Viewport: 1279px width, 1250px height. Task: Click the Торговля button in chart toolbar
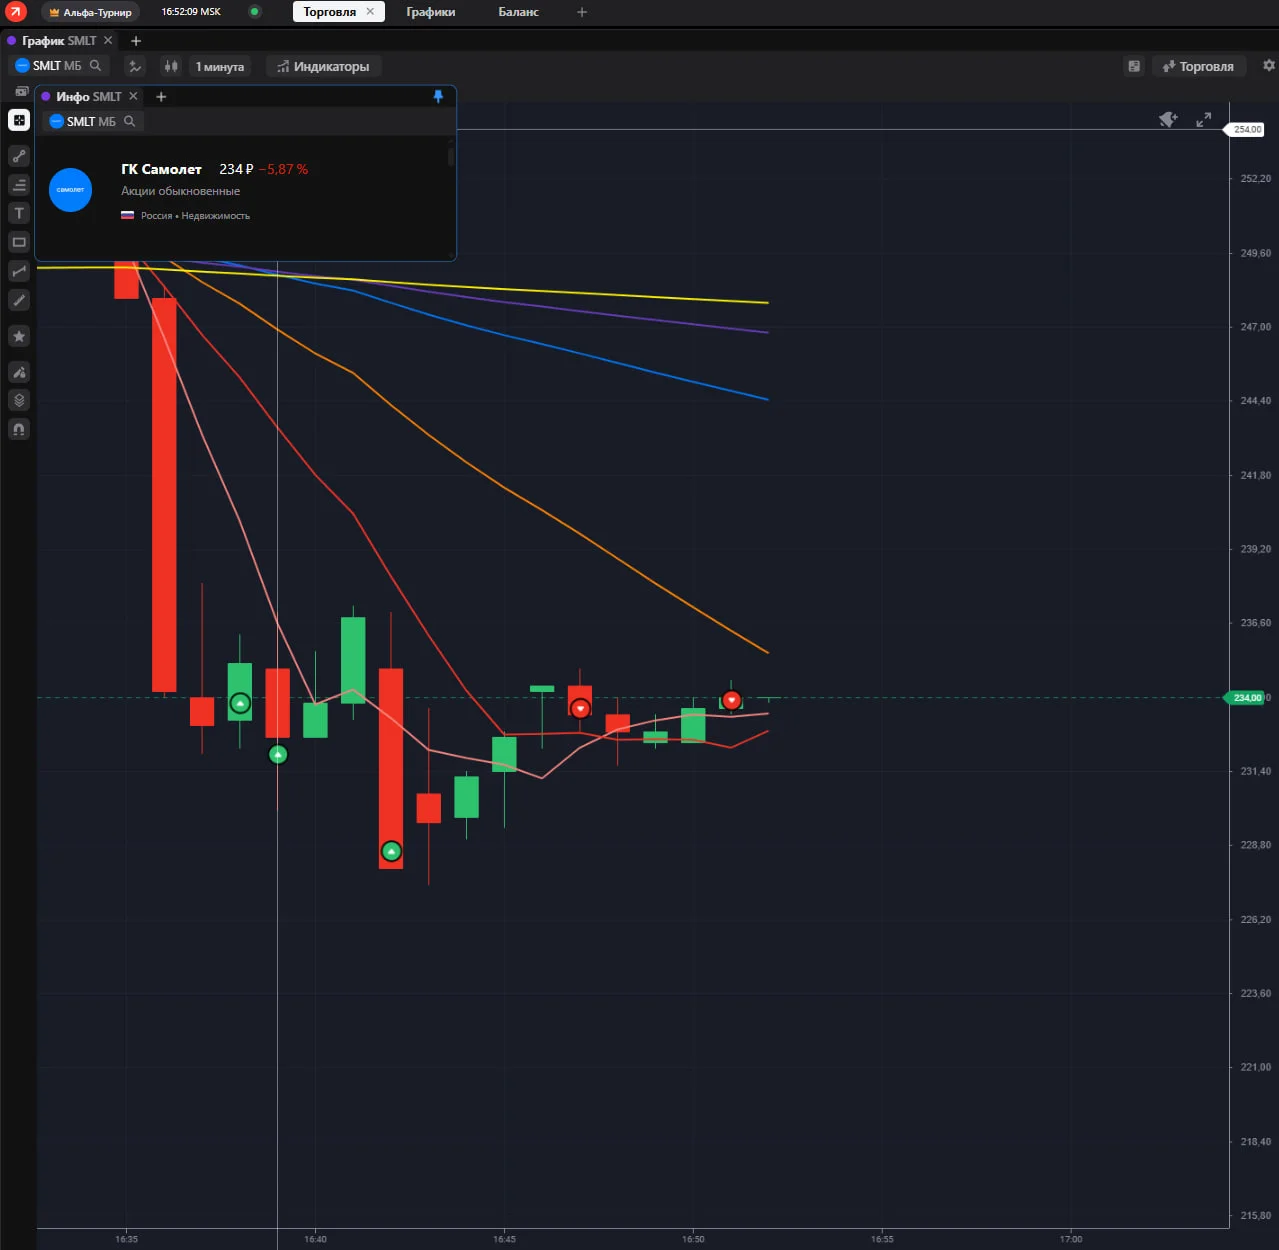[1198, 66]
